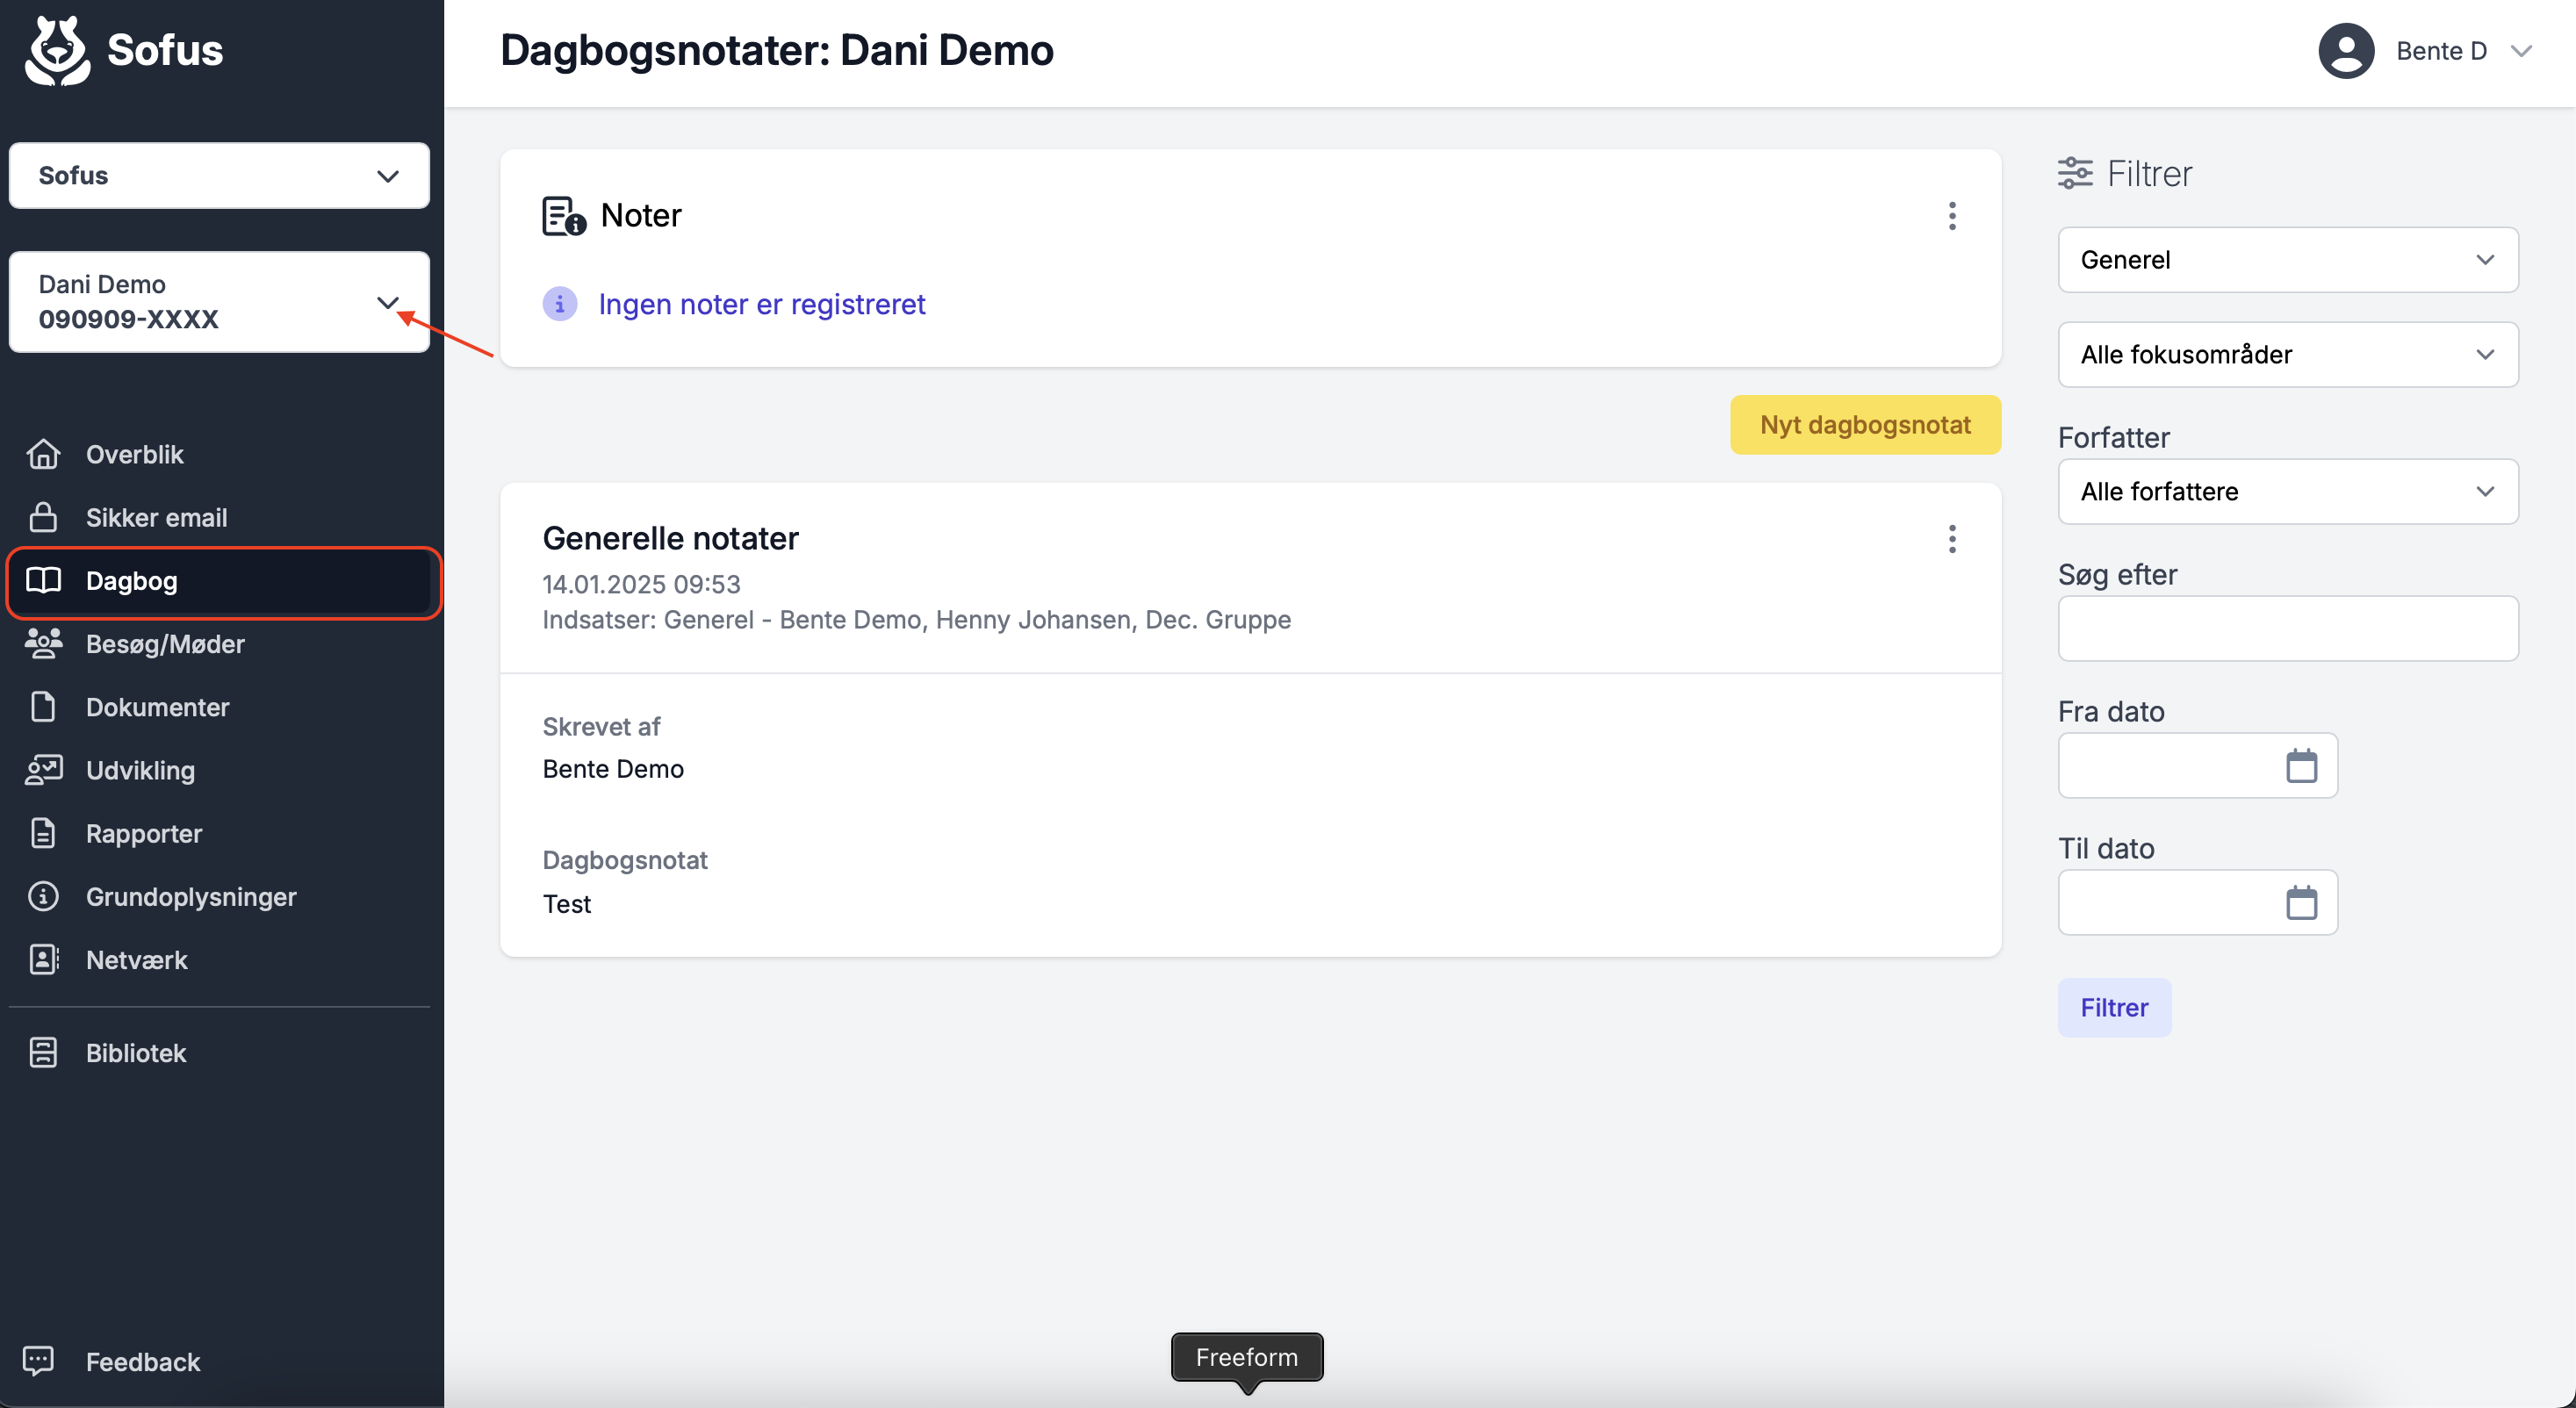Click the Søg efter text field
This screenshot has width=2576, height=1408.
click(x=2288, y=629)
